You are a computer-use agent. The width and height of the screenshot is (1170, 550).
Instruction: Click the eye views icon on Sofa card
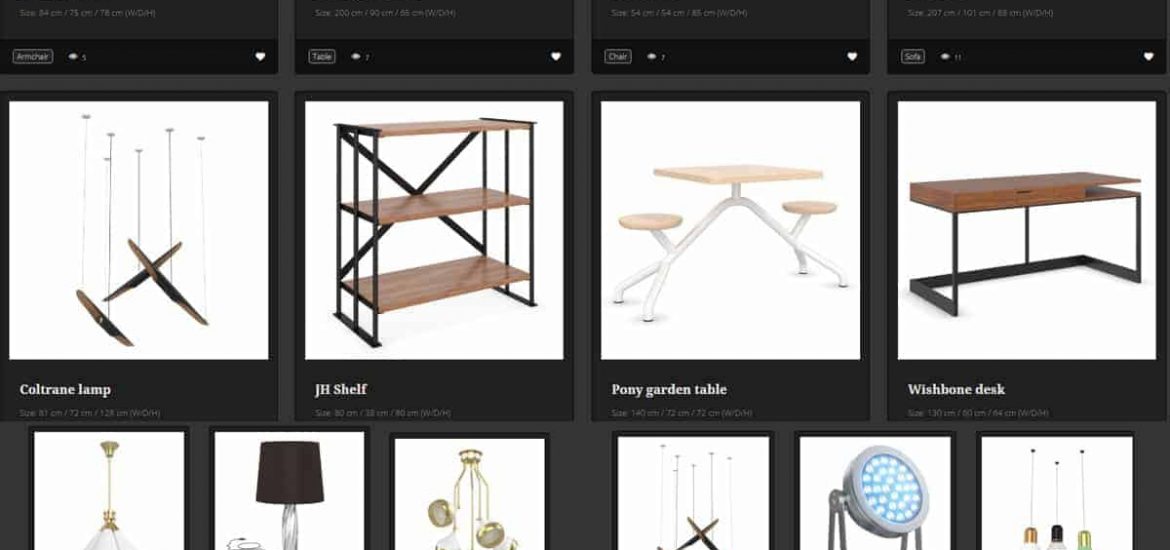tap(945, 57)
